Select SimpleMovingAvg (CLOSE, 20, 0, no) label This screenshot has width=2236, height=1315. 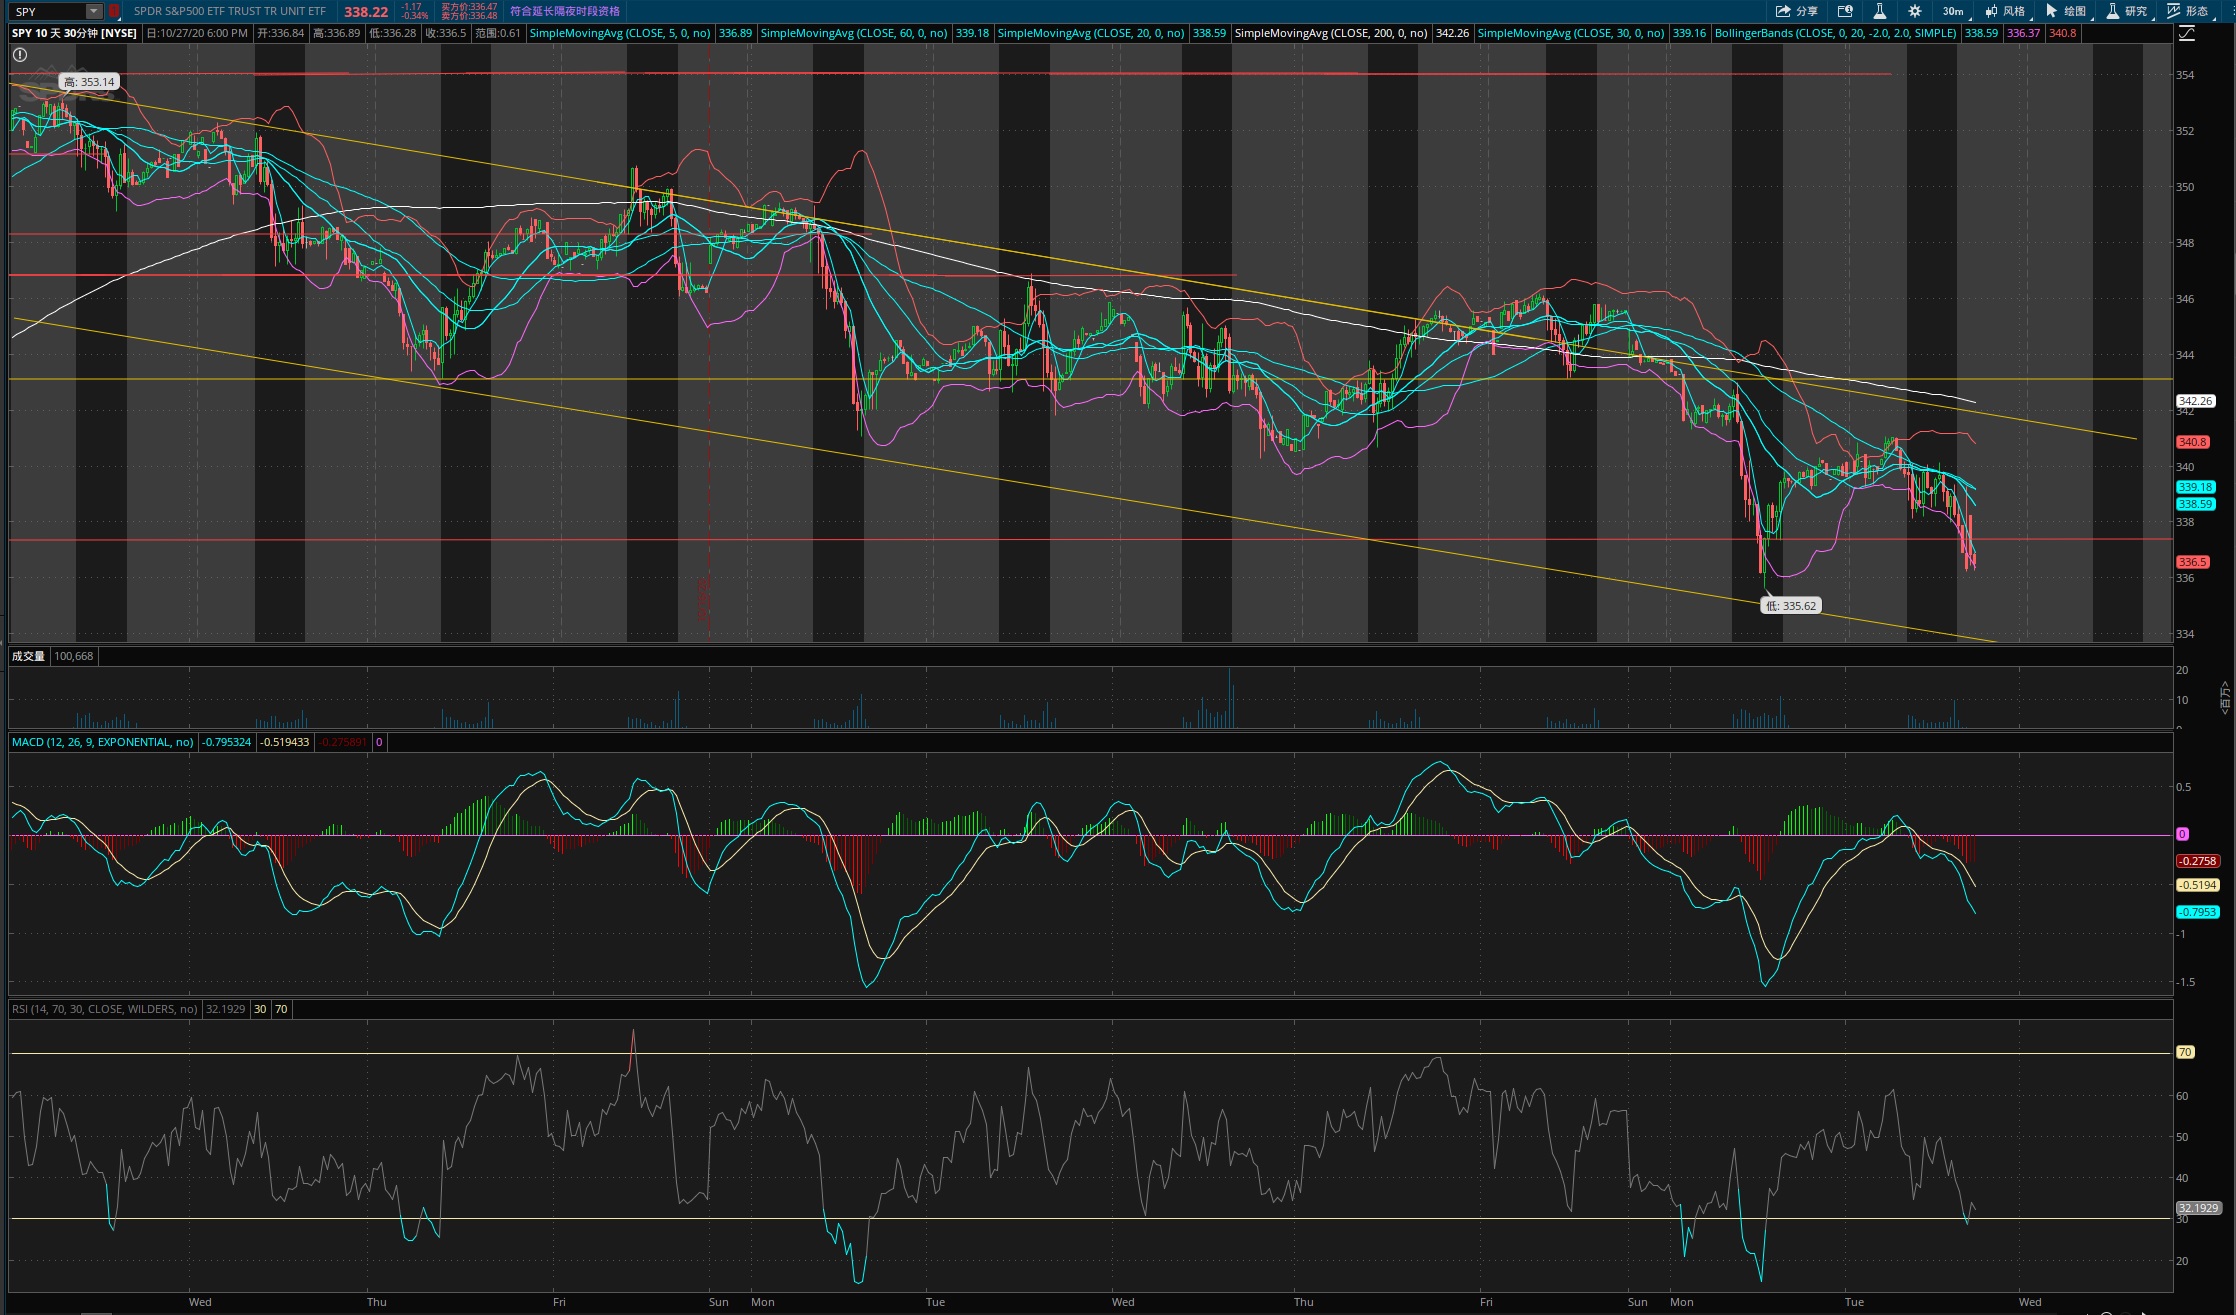[x=1091, y=33]
